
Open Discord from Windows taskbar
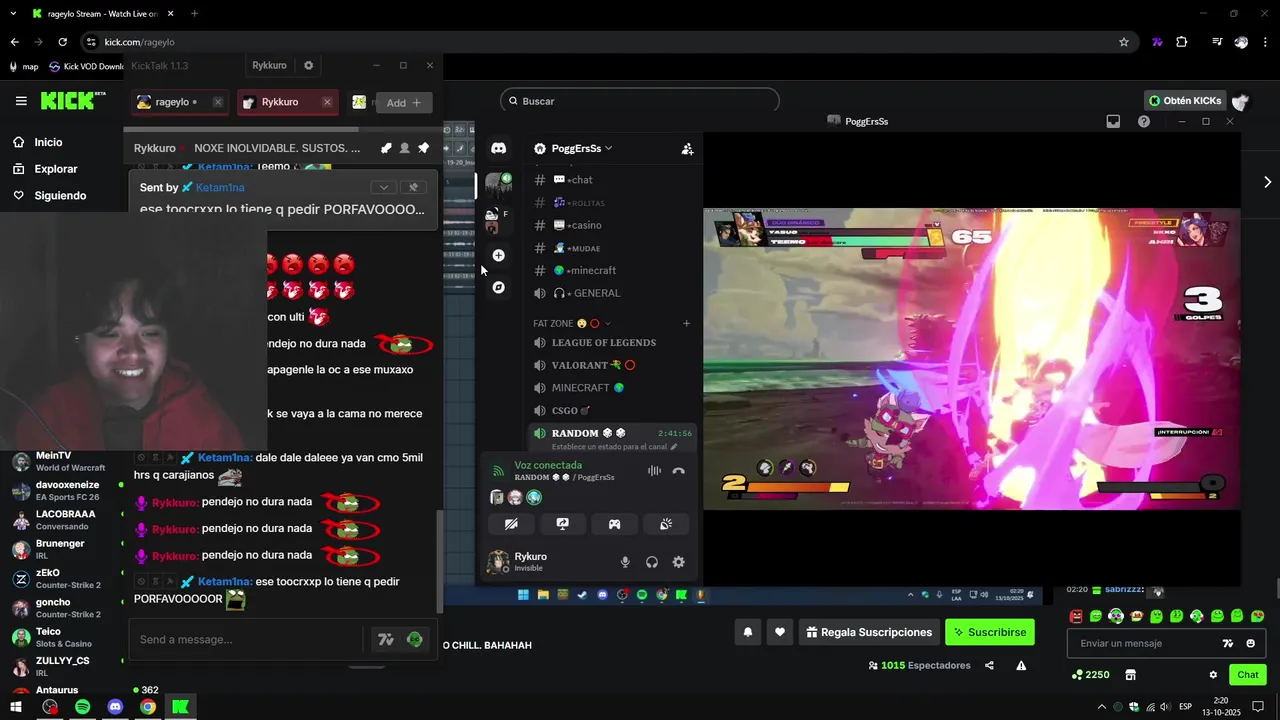pos(115,707)
